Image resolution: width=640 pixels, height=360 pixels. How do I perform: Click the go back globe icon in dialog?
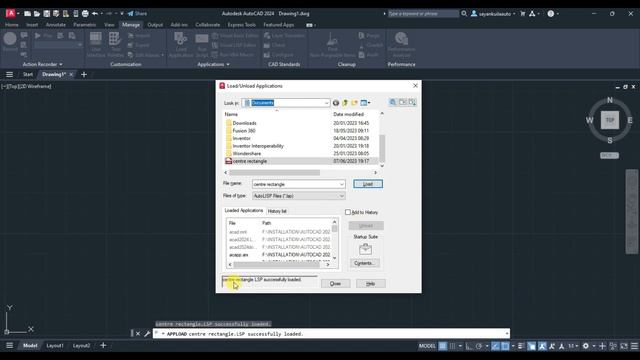tap(336, 103)
